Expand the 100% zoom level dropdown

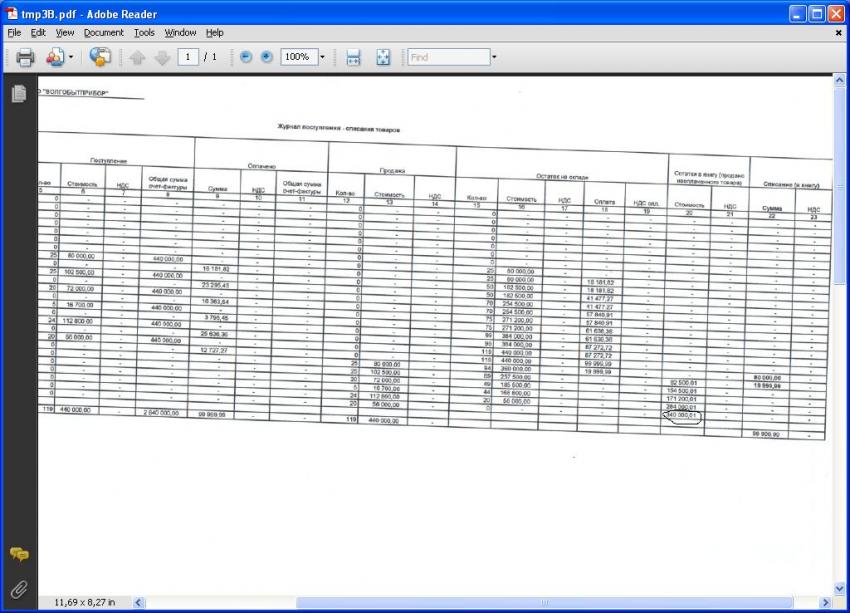click(x=321, y=58)
